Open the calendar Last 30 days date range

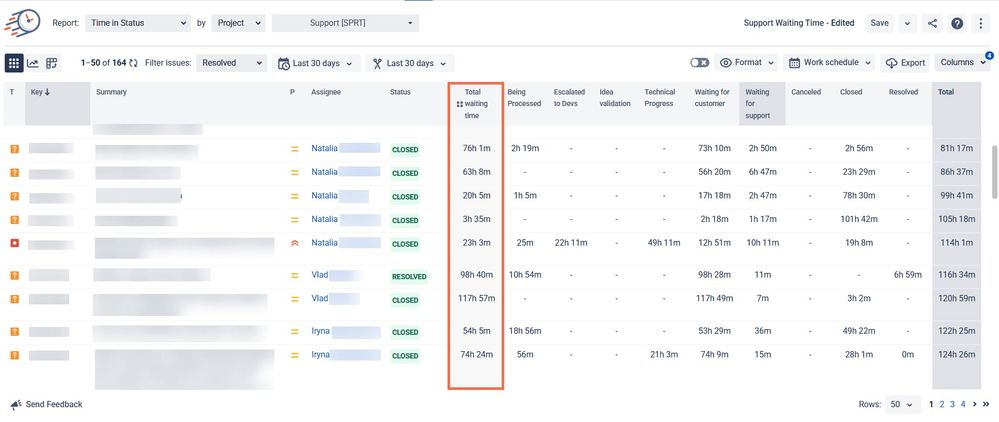point(317,63)
